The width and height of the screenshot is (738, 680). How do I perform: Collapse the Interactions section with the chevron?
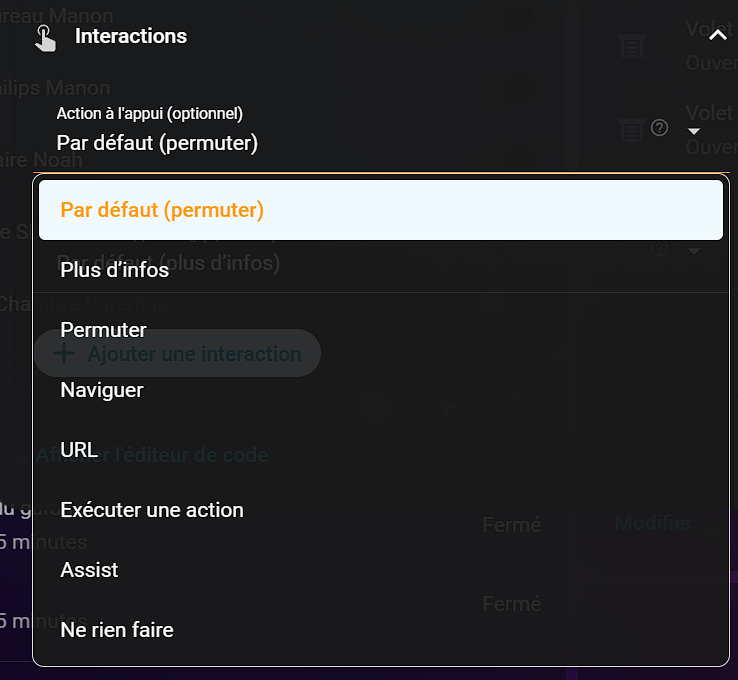point(717,36)
